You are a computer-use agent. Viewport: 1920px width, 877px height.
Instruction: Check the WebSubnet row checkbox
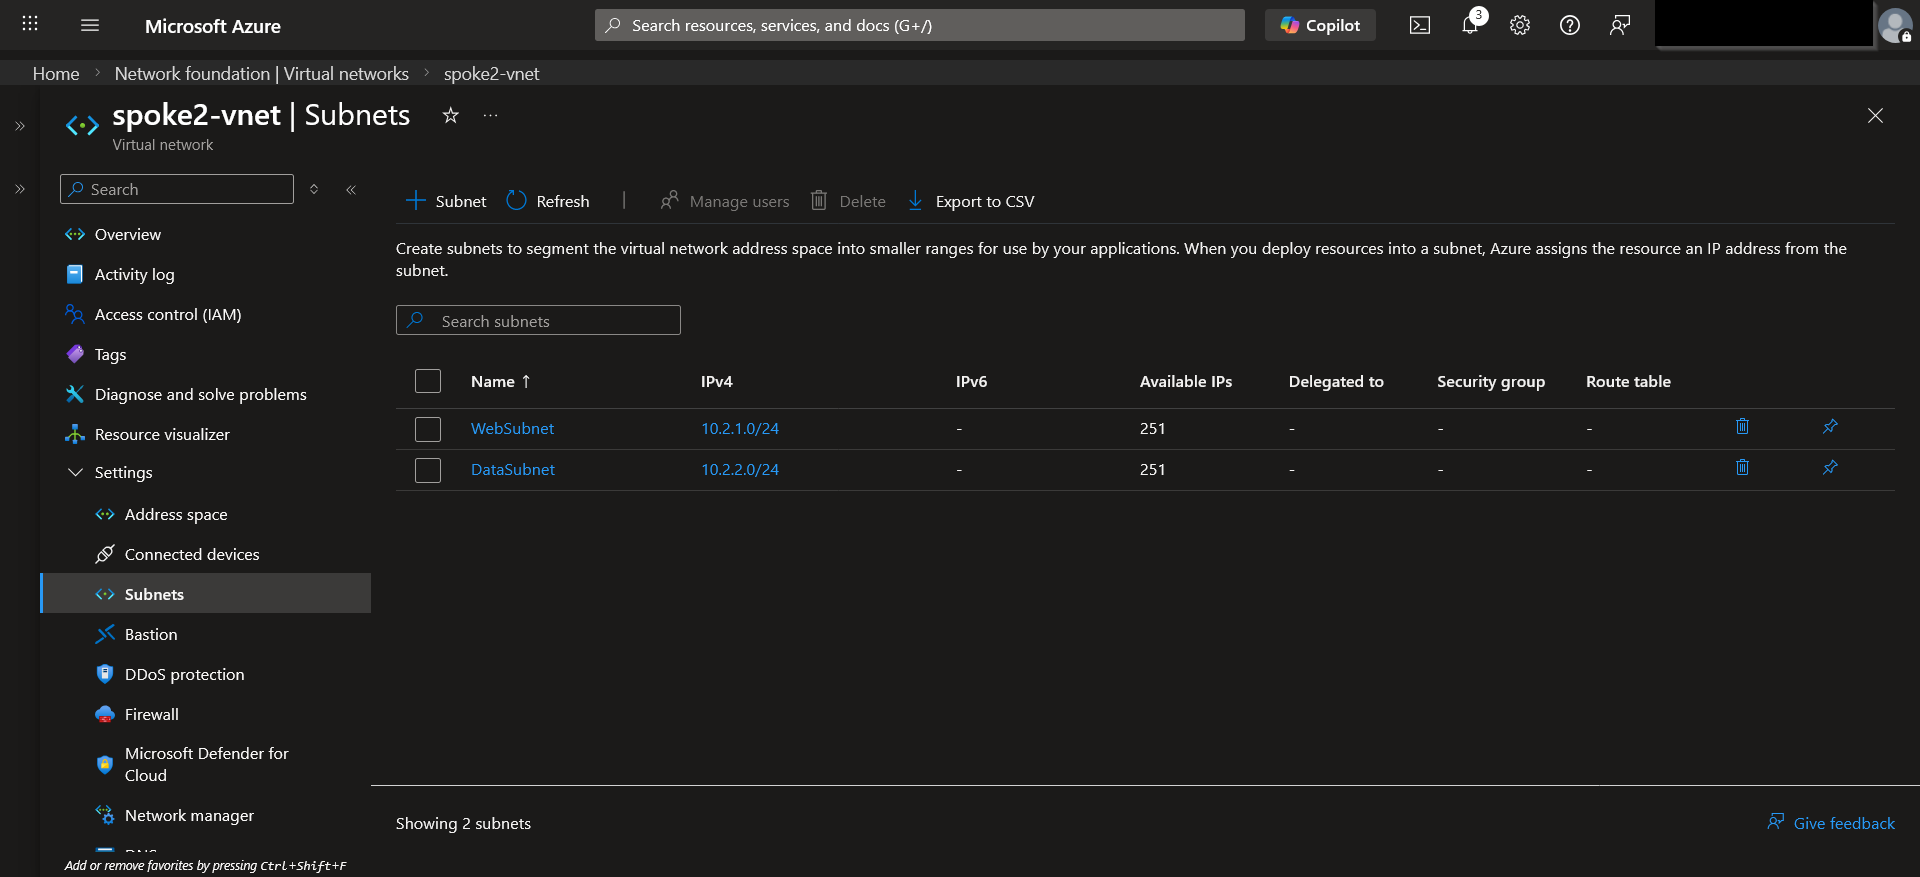click(428, 429)
